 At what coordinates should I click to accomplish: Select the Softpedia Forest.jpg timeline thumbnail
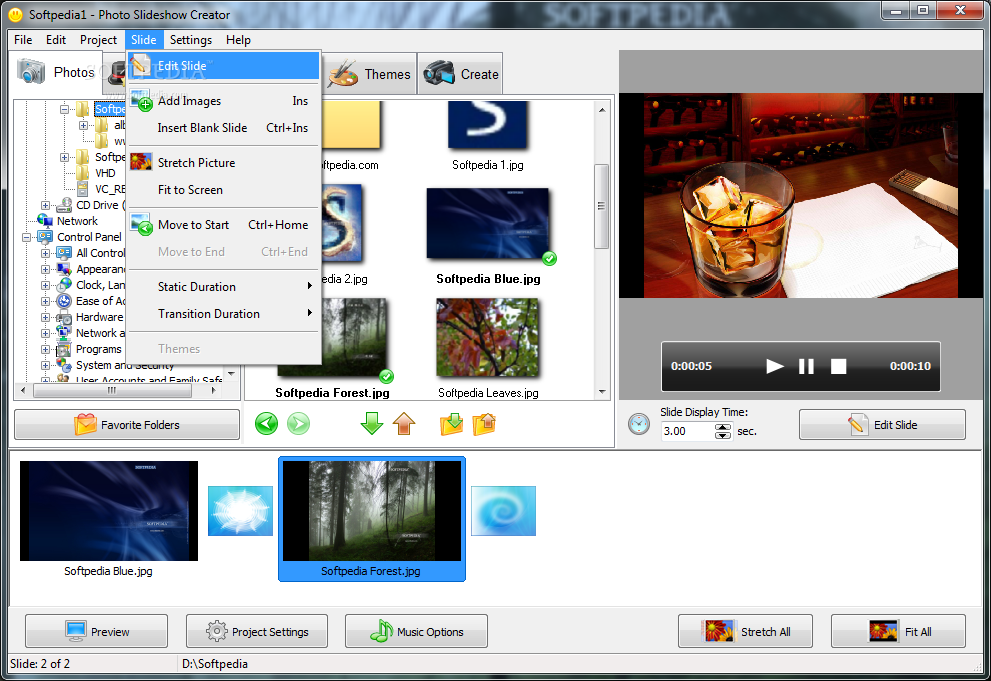click(x=372, y=515)
